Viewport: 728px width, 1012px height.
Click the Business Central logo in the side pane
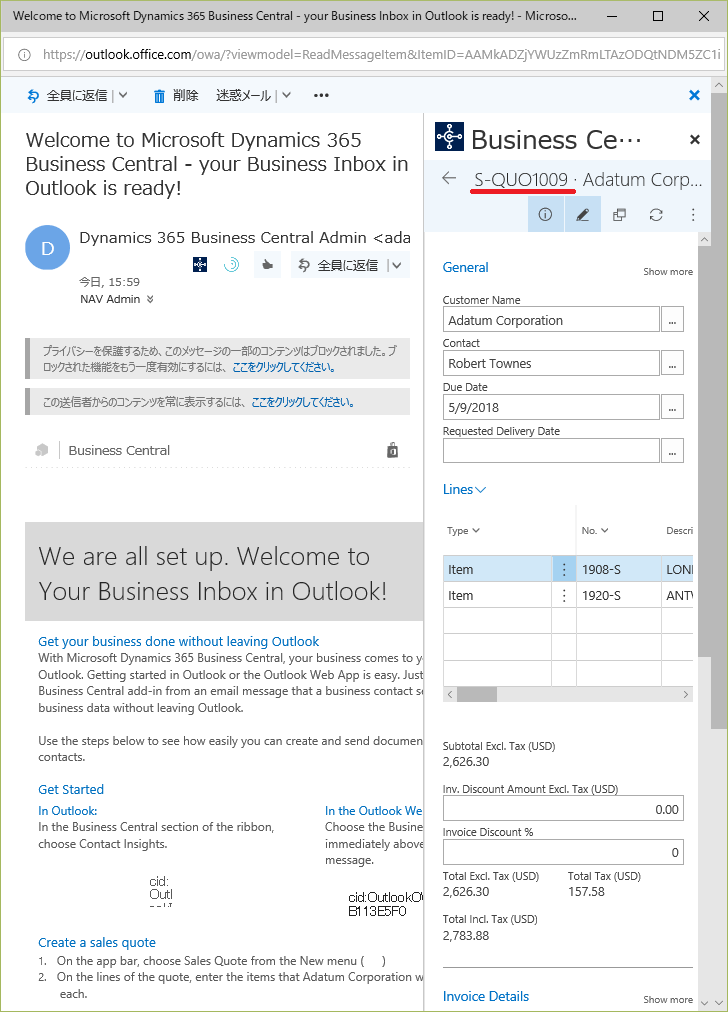click(x=449, y=137)
